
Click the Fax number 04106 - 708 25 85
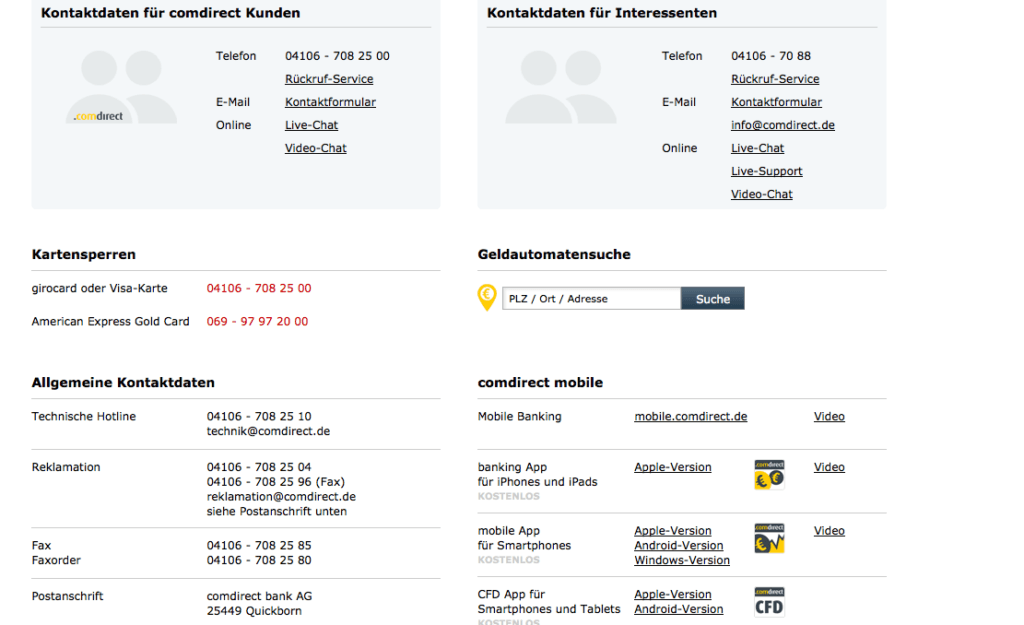[x=259, y=545]
